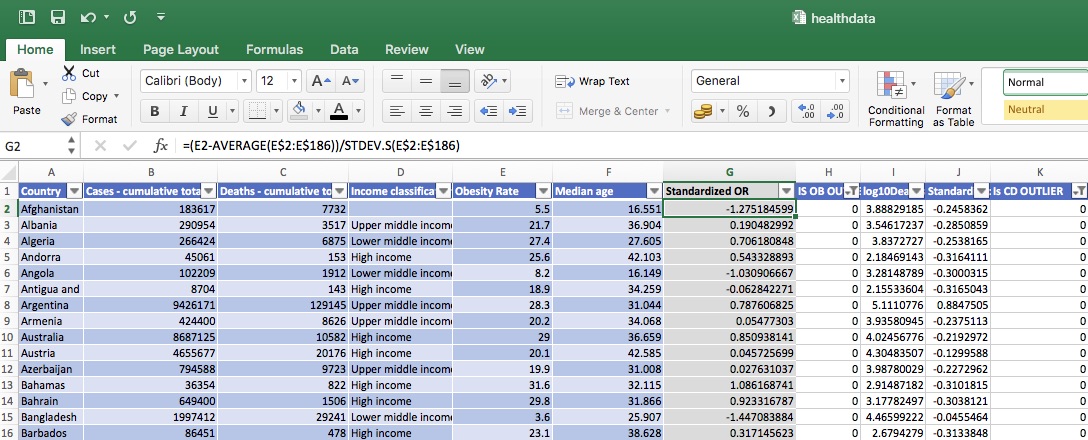The image size is (1088, 440).
Task: Click the fill color paint bucket
Action: [297, 110]
